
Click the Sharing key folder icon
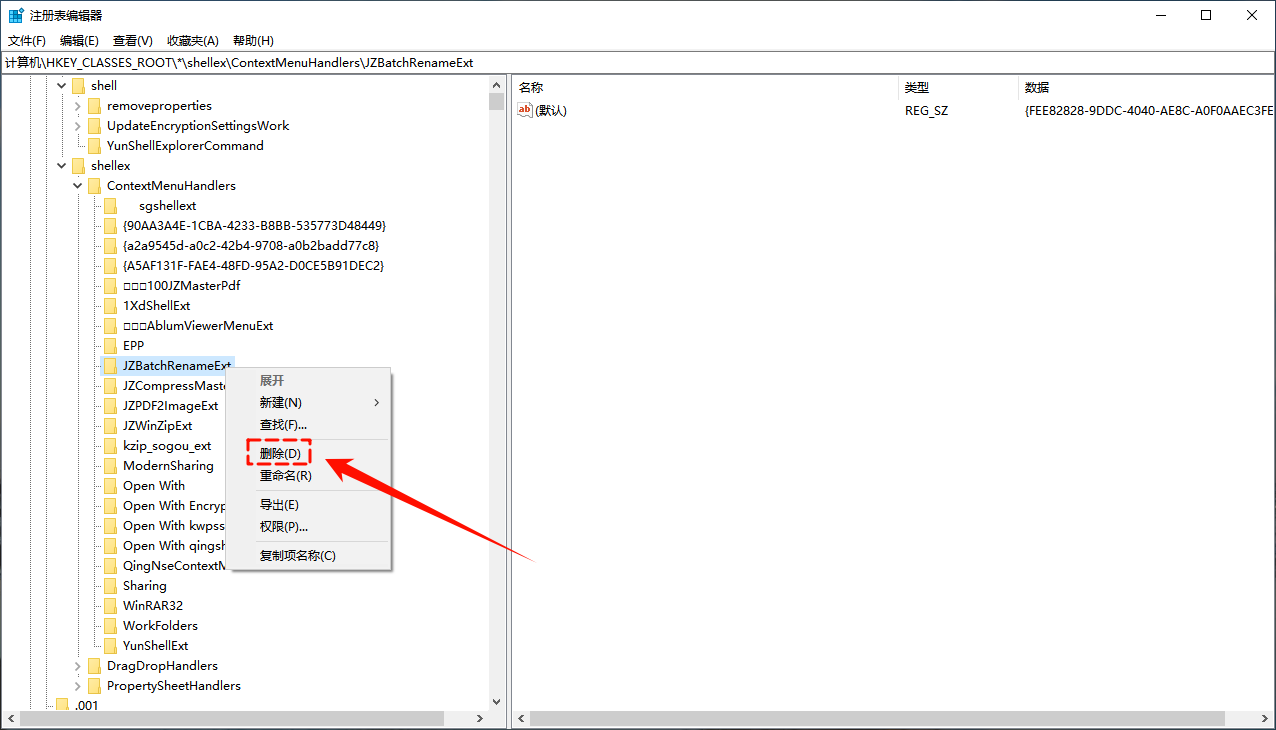(110, 585)
